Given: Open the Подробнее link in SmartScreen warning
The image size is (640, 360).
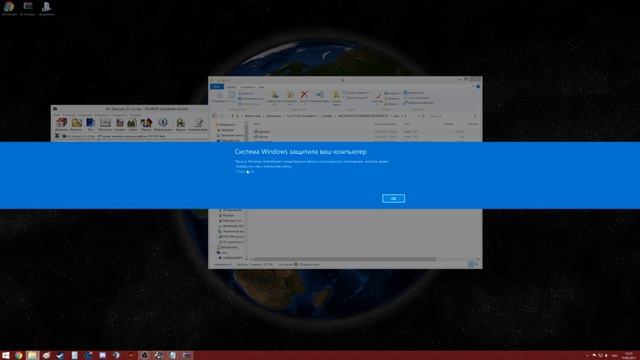Looking at the screenshot, I should coord(245,172).
